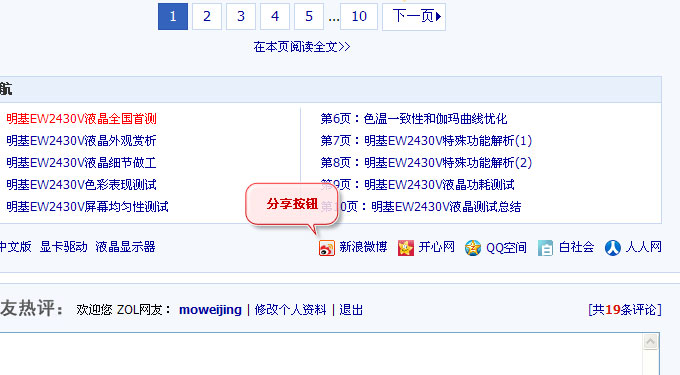Click the Baishehui document icon
Image resolution: width=680 pixels, height=375 pixels.
point(545,248)
